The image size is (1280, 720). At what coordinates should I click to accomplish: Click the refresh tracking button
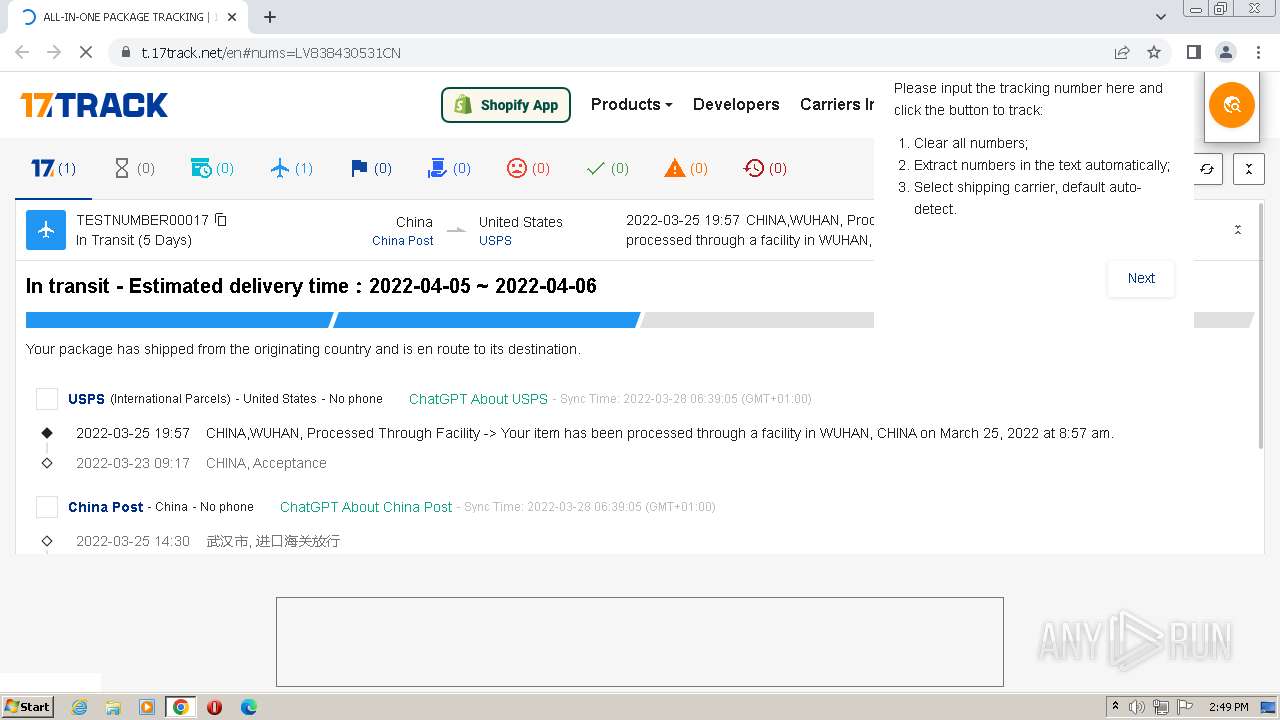1207,169
